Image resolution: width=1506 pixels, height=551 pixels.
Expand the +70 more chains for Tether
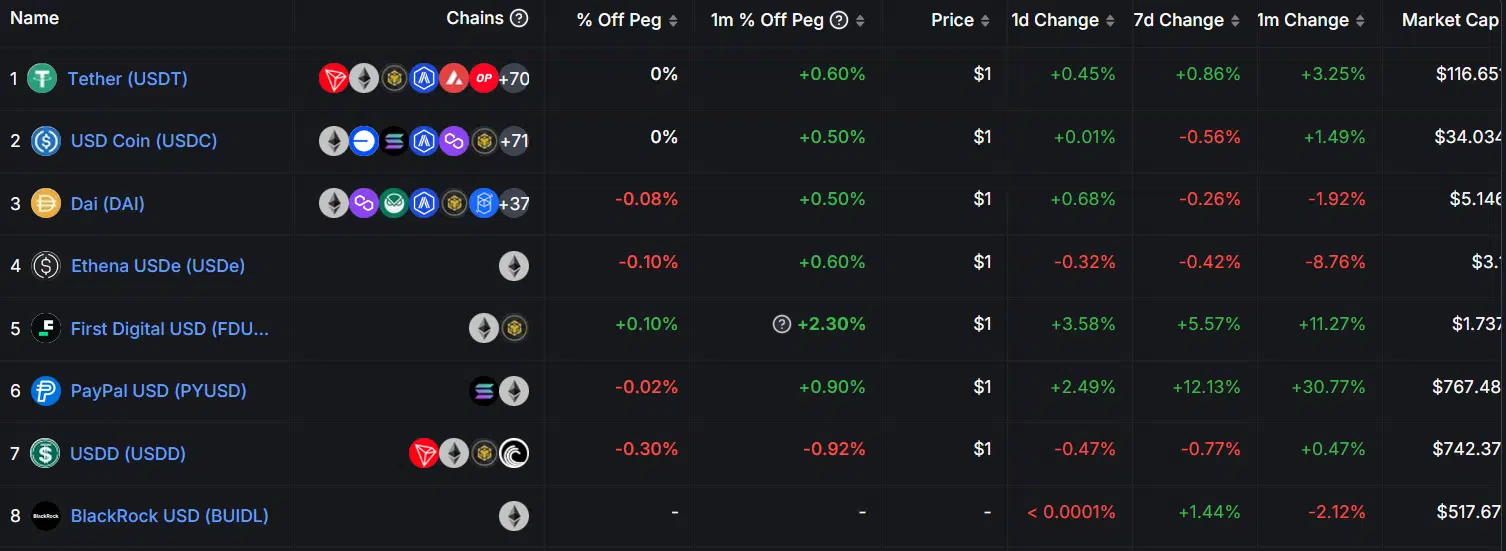(x=514, y=78)
